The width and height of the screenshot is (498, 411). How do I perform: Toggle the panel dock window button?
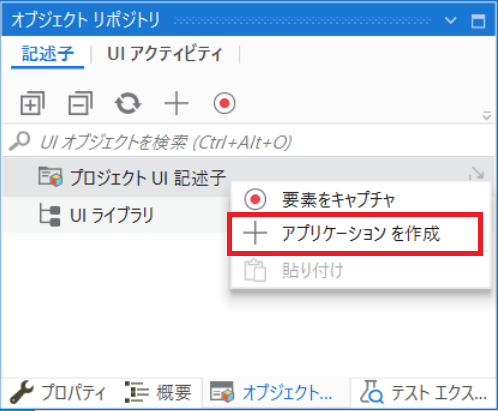(x=478, y=21)
